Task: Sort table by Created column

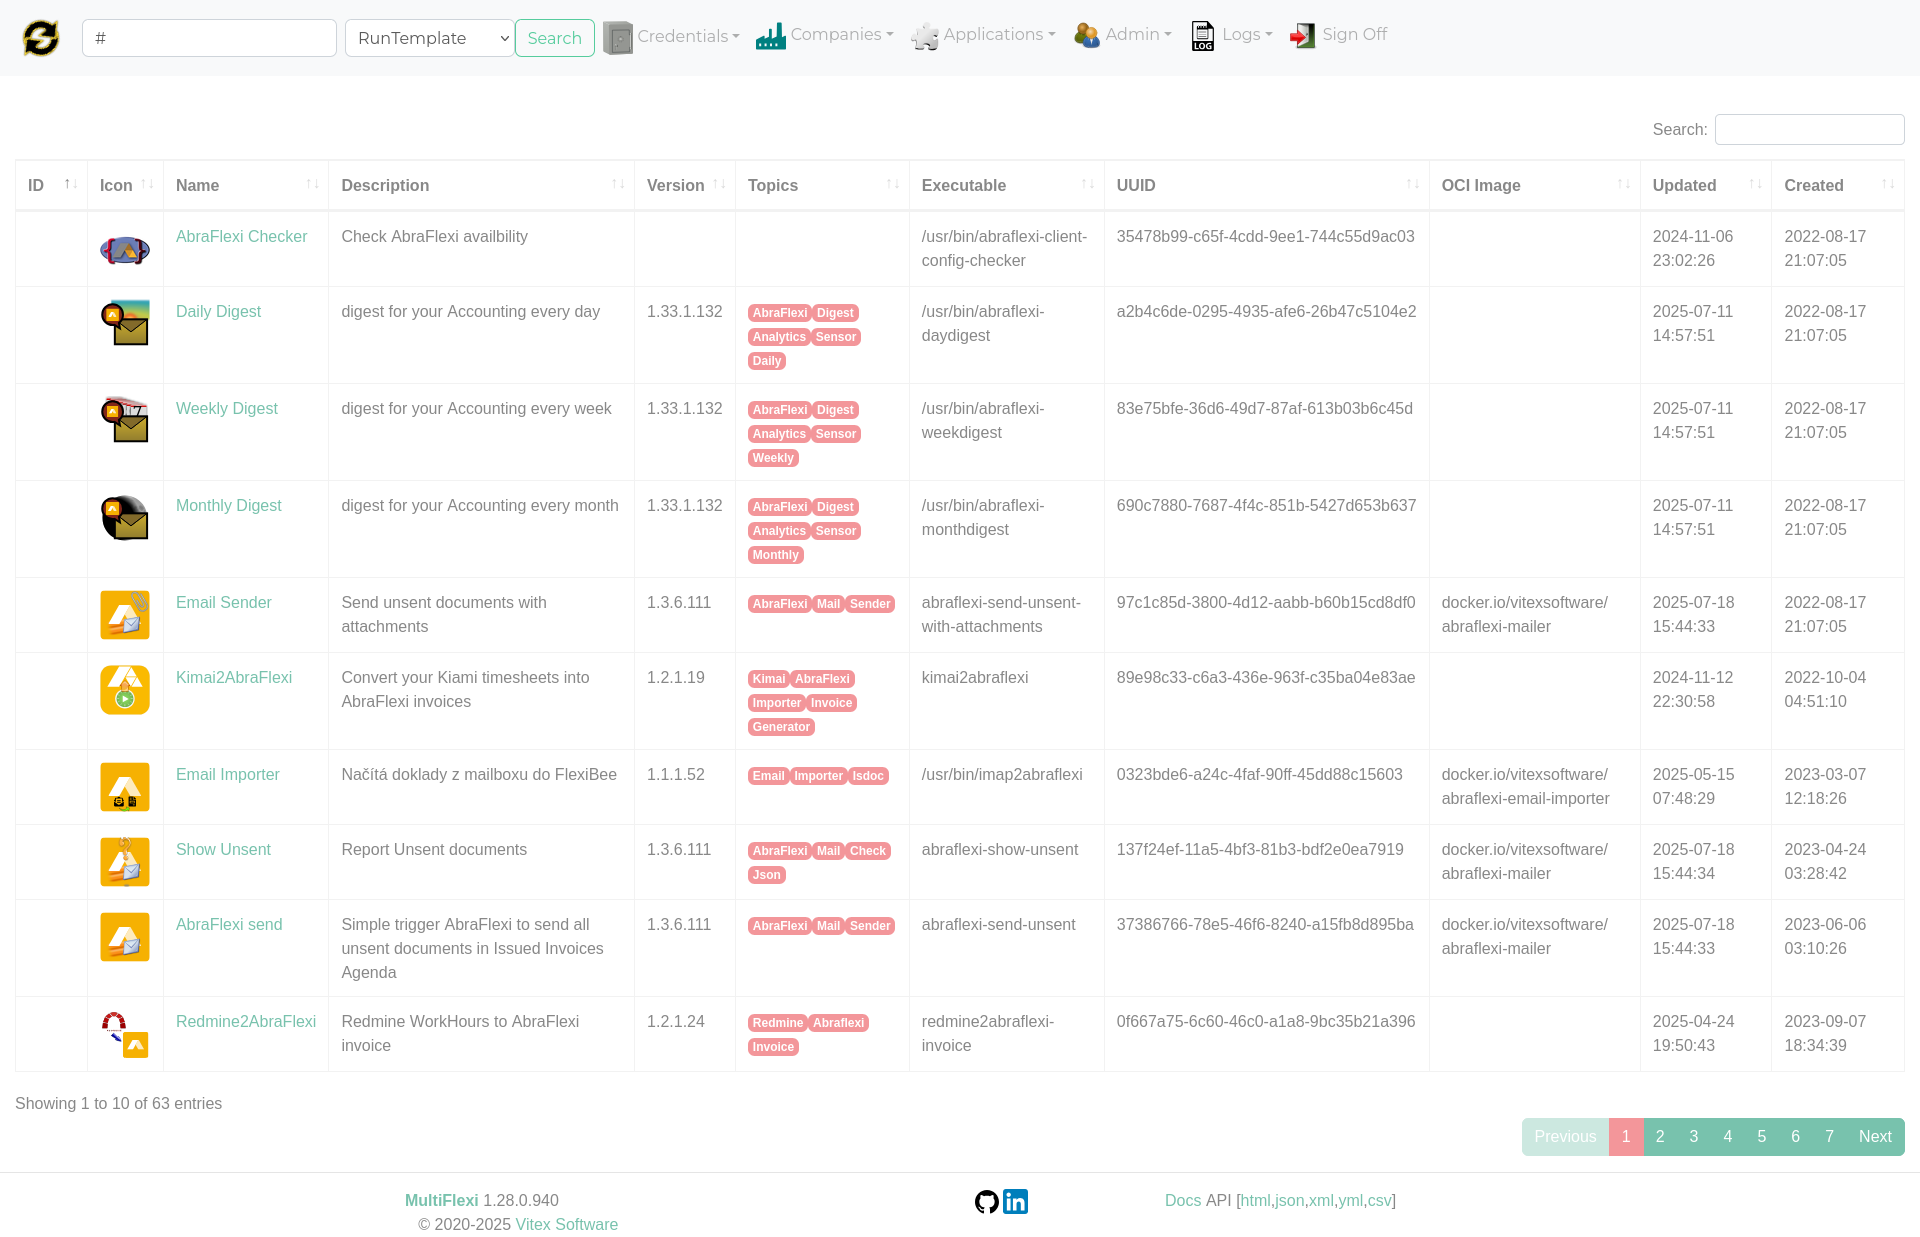Action: 1837,185
